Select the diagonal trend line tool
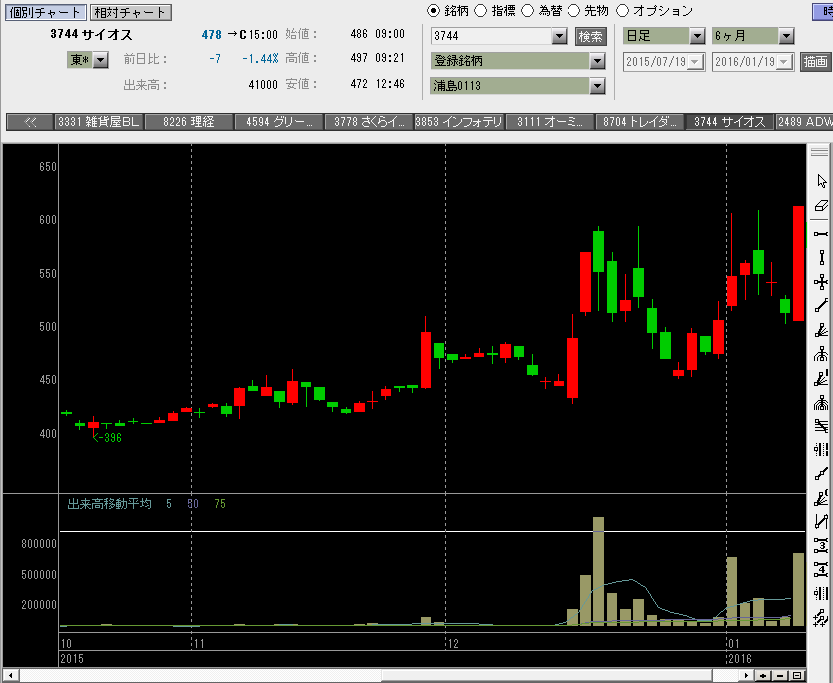The height and width of the screenshot is (683, 833). point(821,306)
